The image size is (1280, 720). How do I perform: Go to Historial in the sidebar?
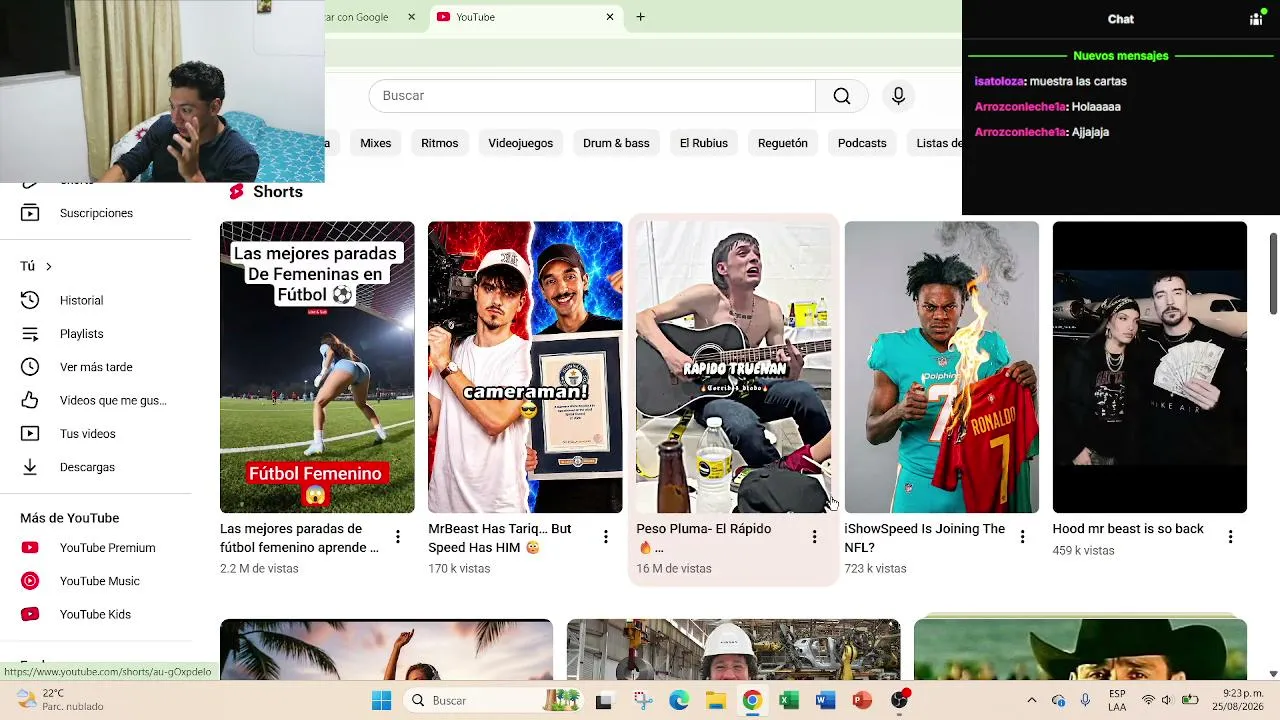click(81, 300)
